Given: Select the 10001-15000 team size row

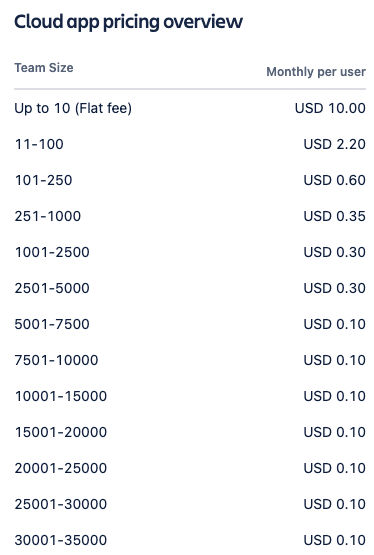Looking at the screenshot, I should 190,396.
